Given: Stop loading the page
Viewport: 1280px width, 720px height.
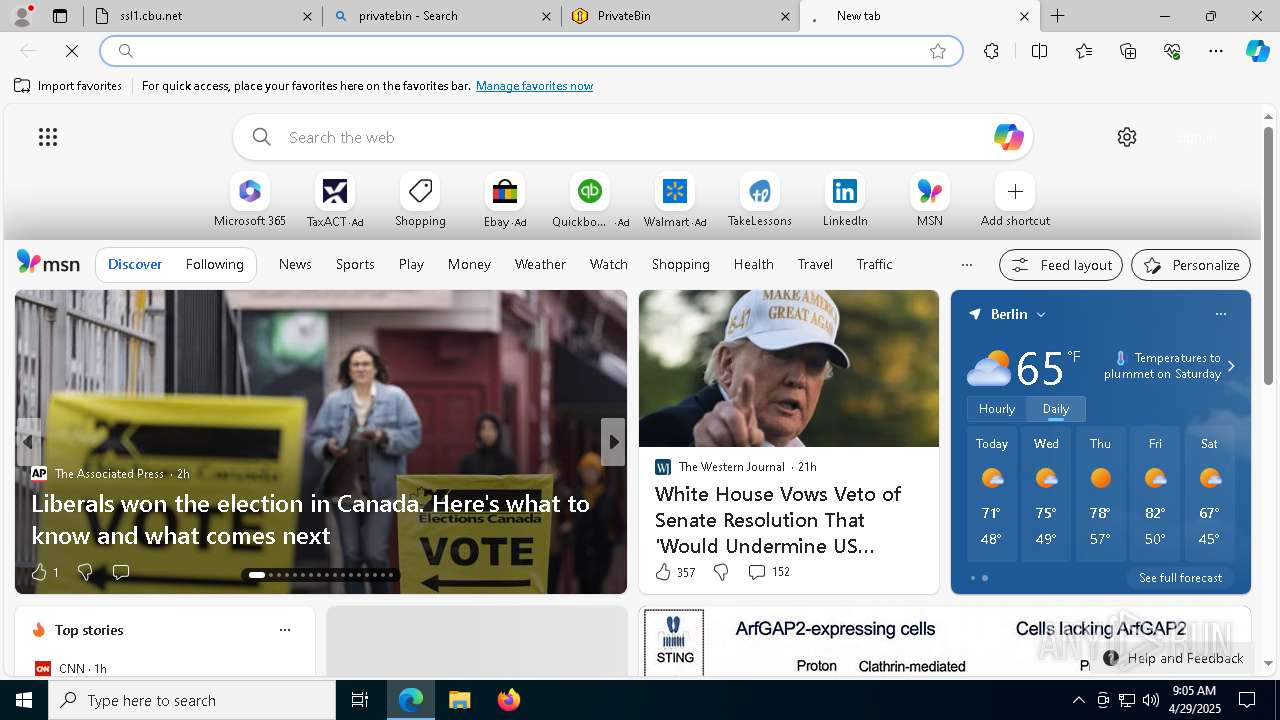Looking at the screenshot, I should tap(74, 51).
